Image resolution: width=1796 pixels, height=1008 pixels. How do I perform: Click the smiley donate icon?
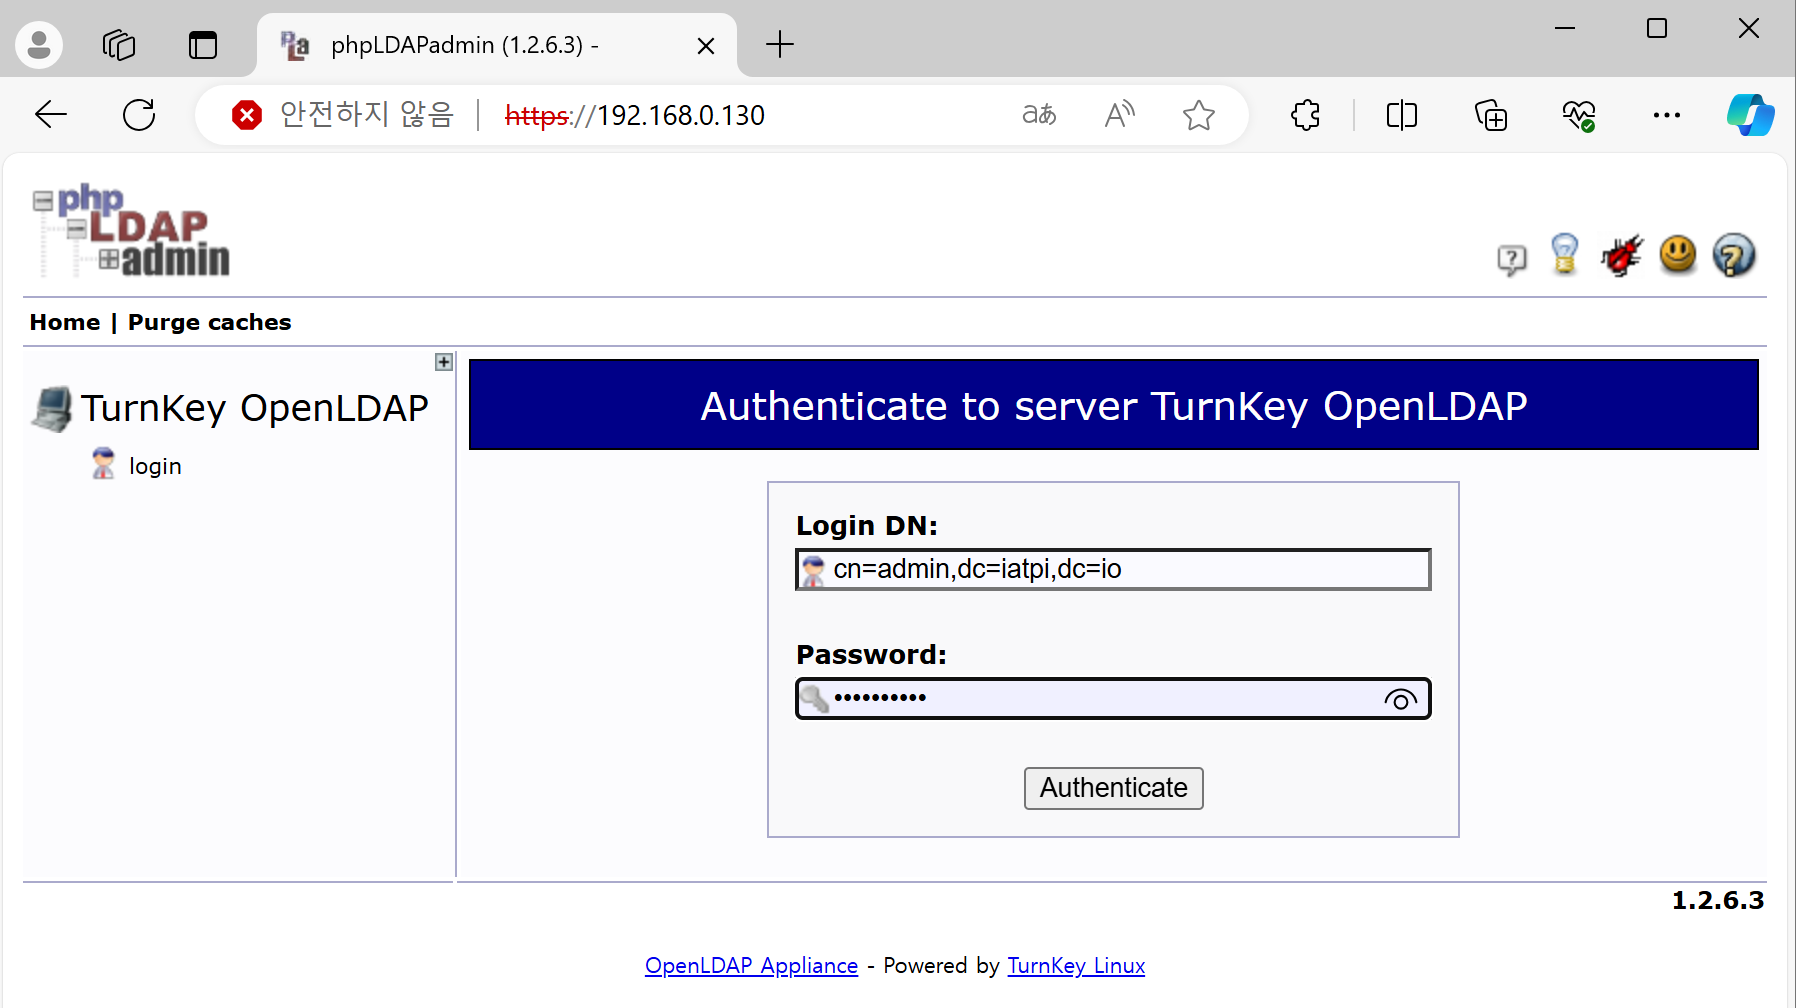[1678, 254]
